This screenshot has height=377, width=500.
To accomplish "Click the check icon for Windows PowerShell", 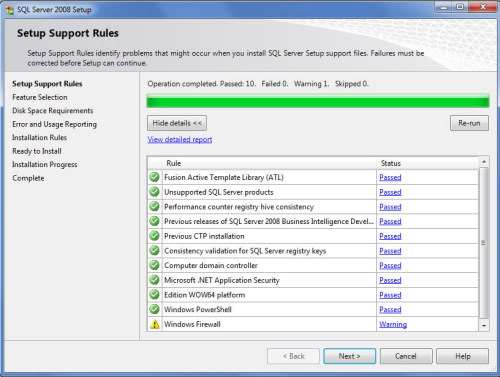I will click(154, 309).
